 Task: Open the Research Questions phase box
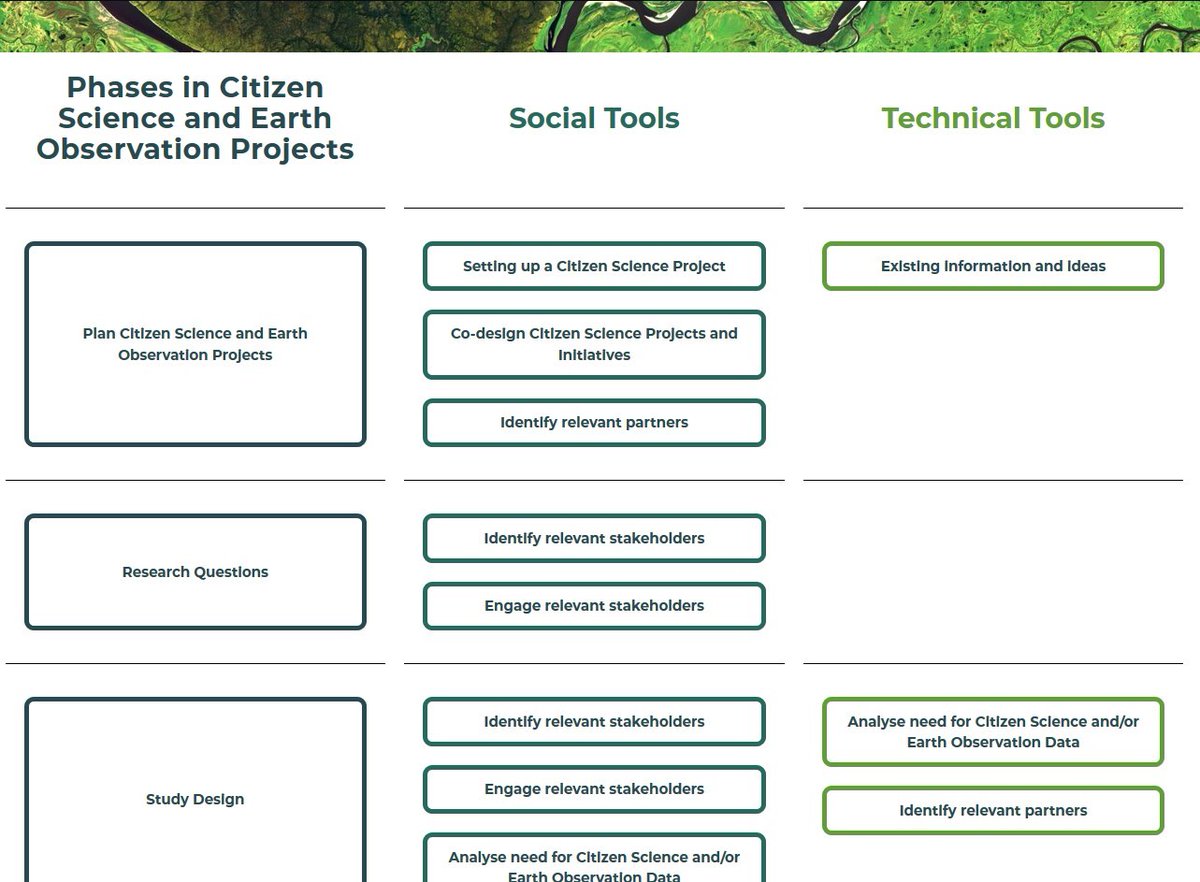click(195, 572)
